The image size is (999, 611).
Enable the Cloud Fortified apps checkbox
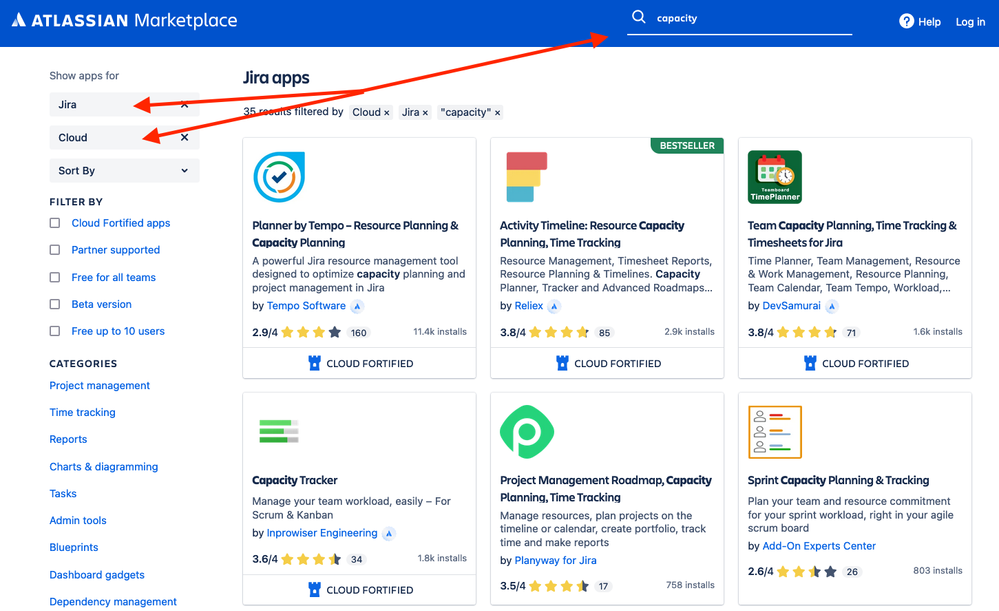(55, 223)
